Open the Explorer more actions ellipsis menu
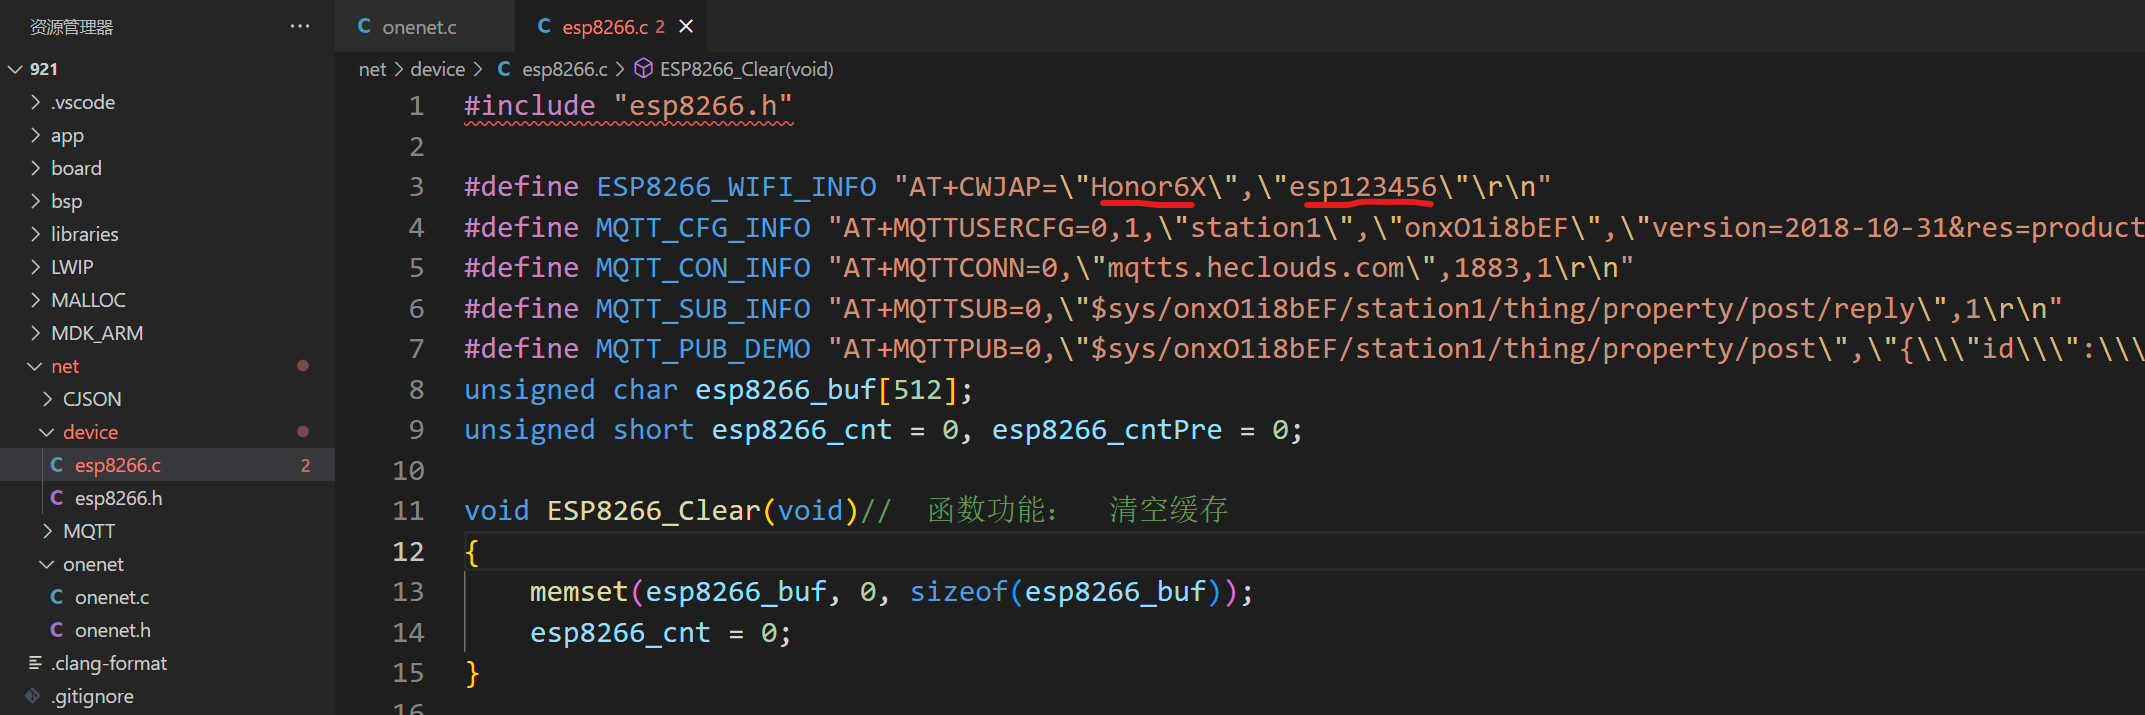Screen dimensions: 2145x715 coord(300,26)
